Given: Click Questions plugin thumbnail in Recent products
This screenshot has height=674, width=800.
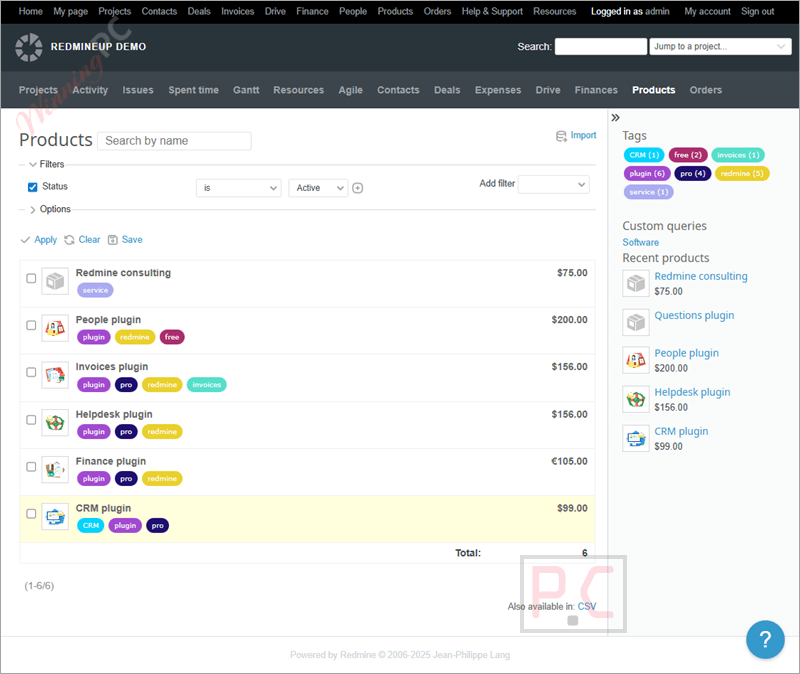Looking at the screenshot, I should pos(636,322).
